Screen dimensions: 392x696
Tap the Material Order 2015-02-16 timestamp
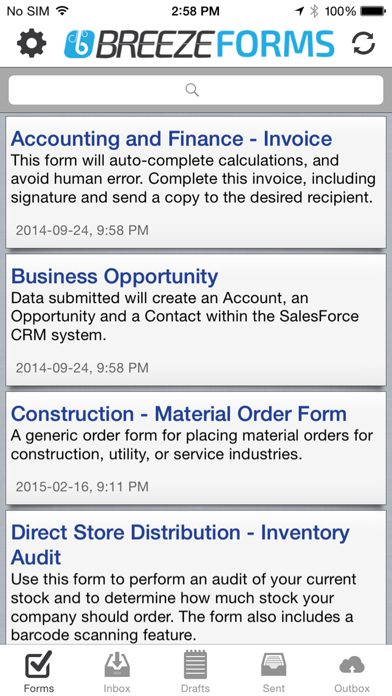tap(82, 486)
